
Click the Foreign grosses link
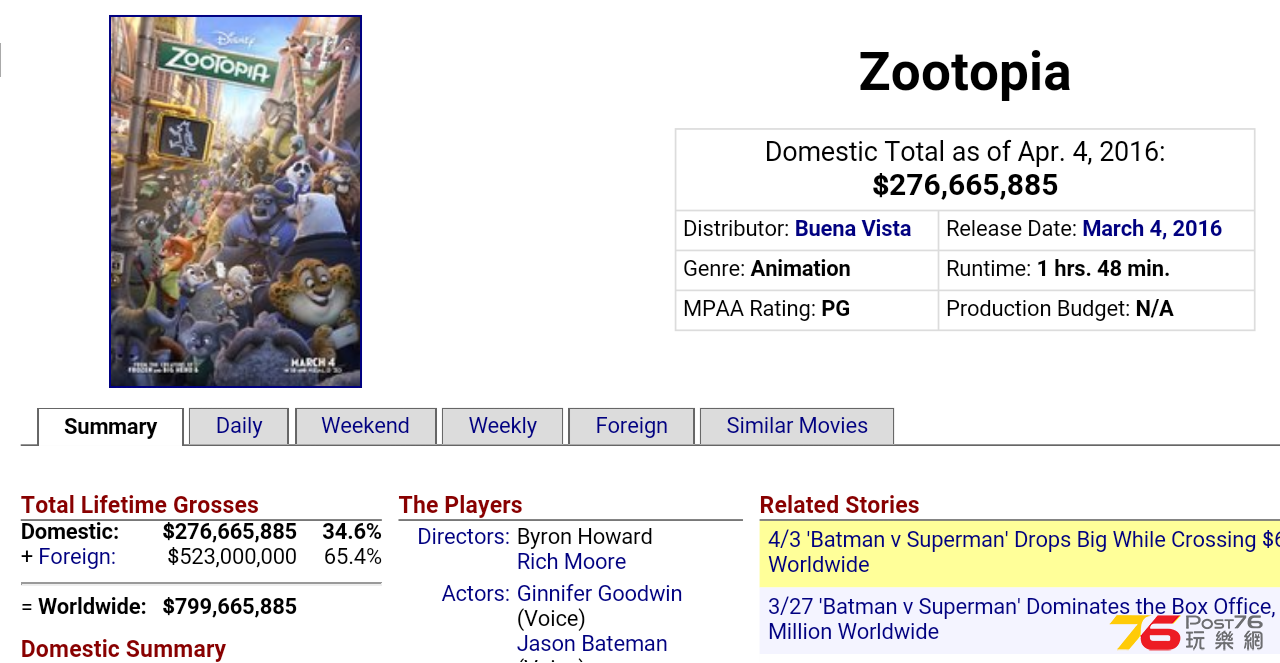point(77,557)
